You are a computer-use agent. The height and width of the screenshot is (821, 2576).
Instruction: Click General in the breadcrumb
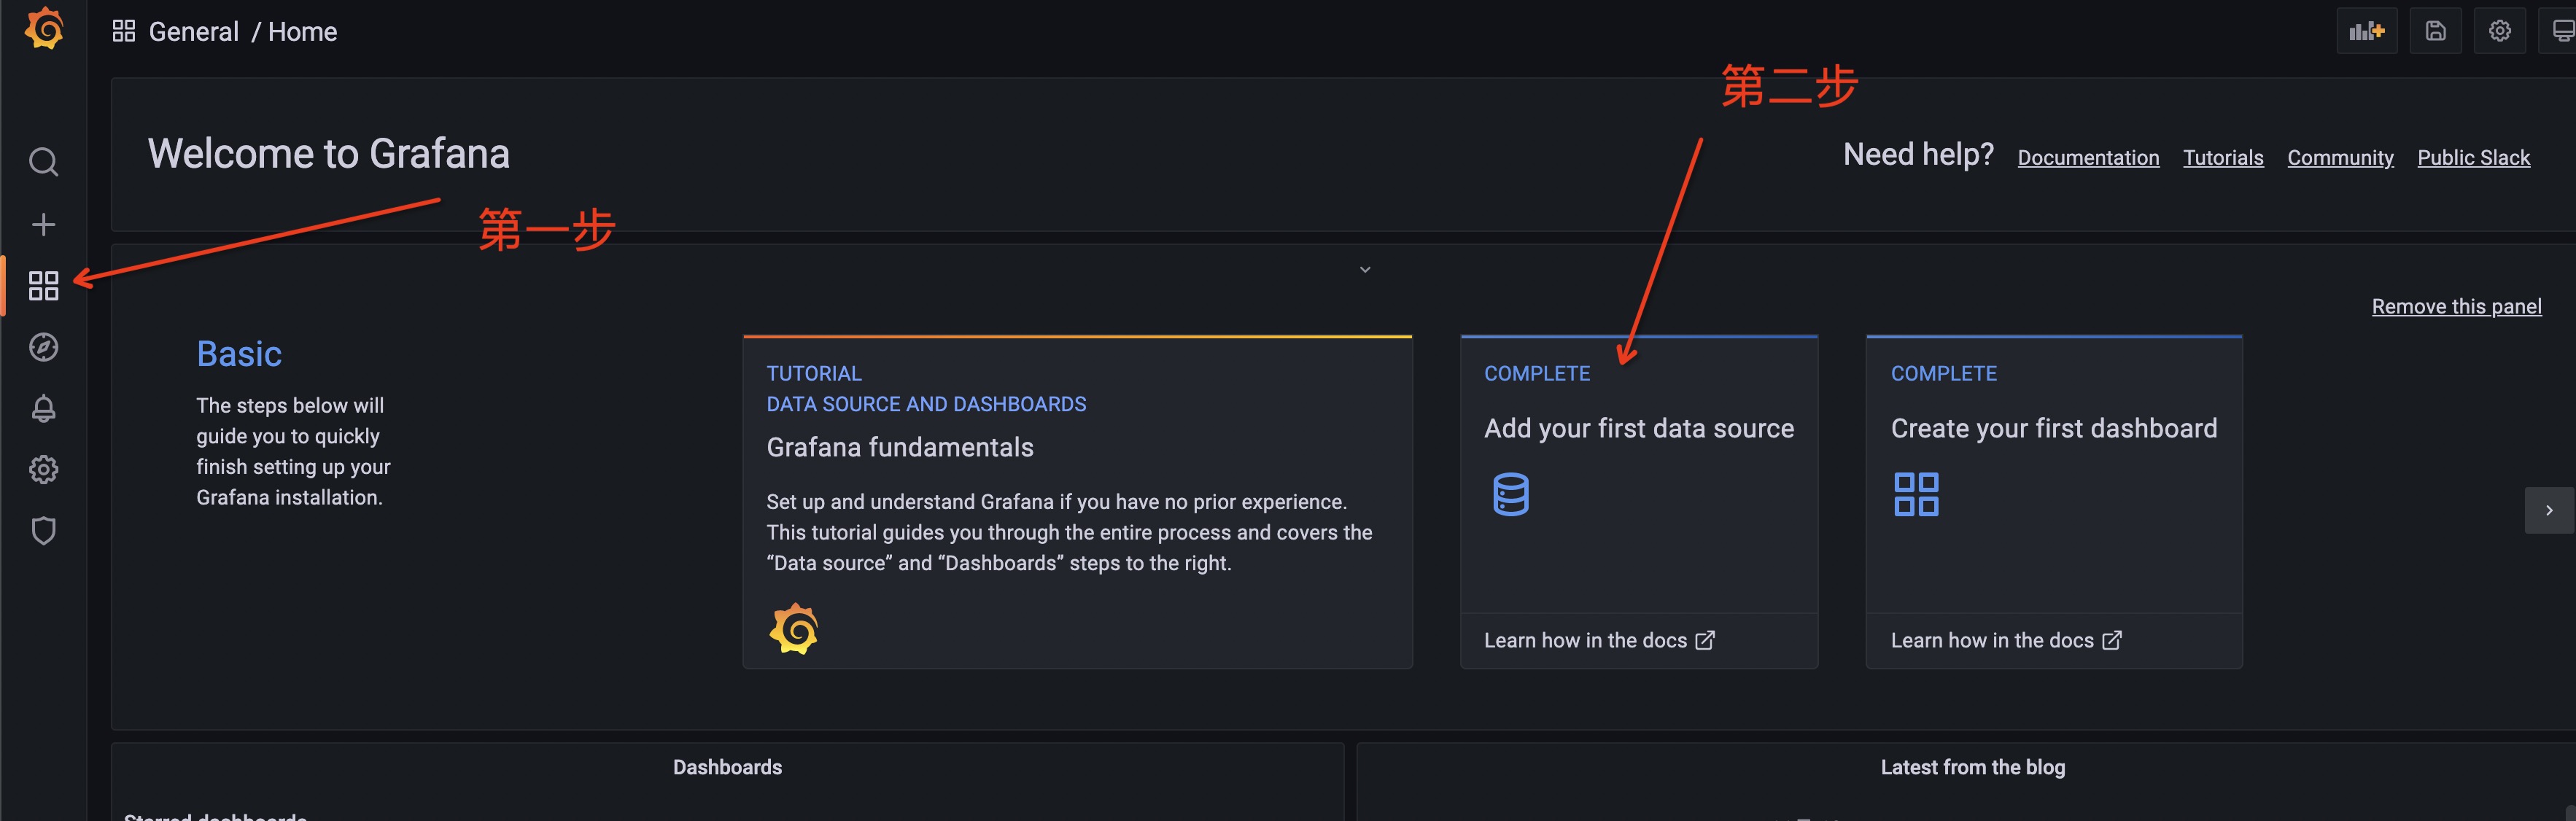coord(194,32)
